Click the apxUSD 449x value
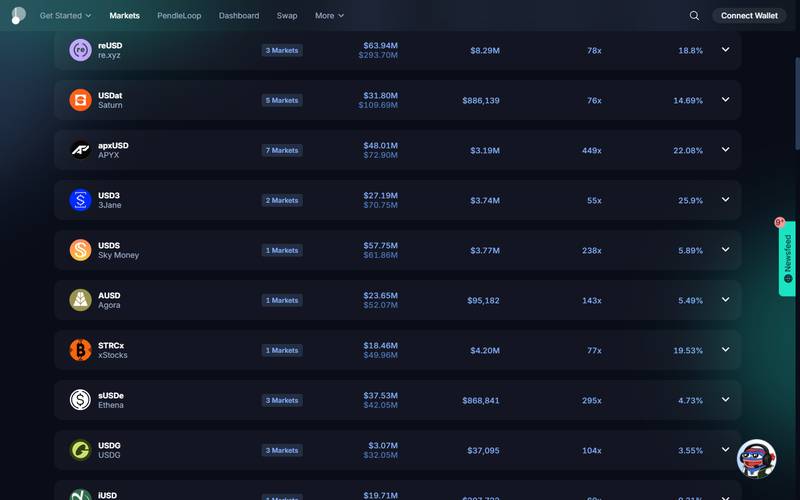Screen dimensions: 800x500 (x=592, y=151)
